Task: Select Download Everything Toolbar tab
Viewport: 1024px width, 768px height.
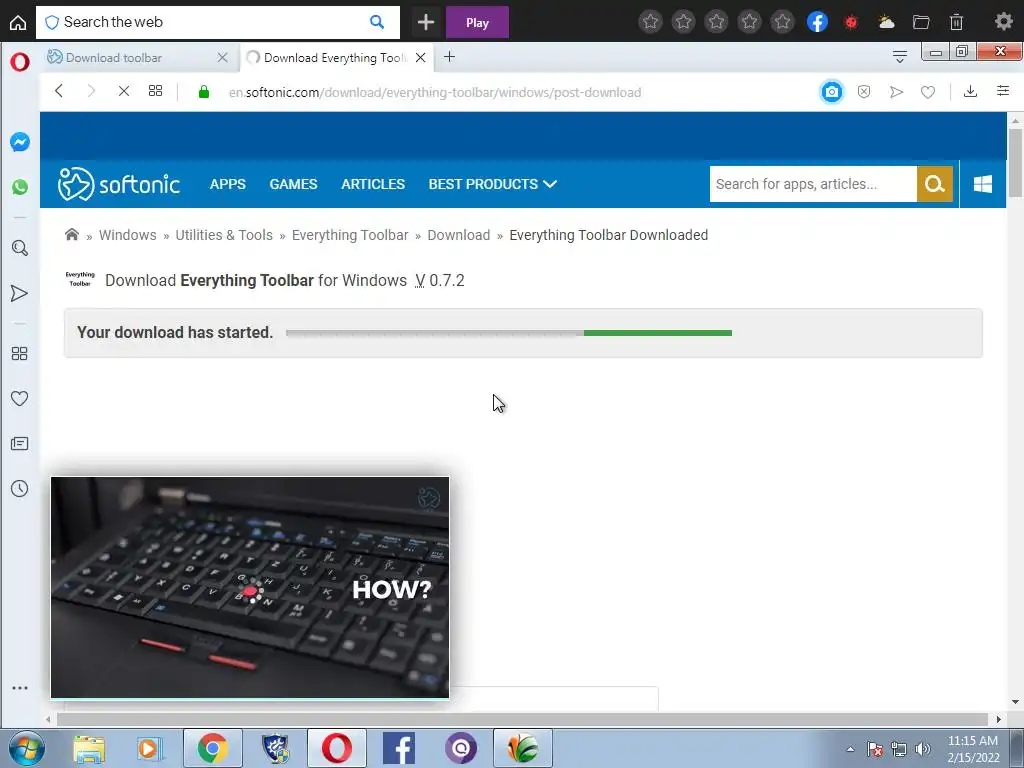Action: click(335, 57)
